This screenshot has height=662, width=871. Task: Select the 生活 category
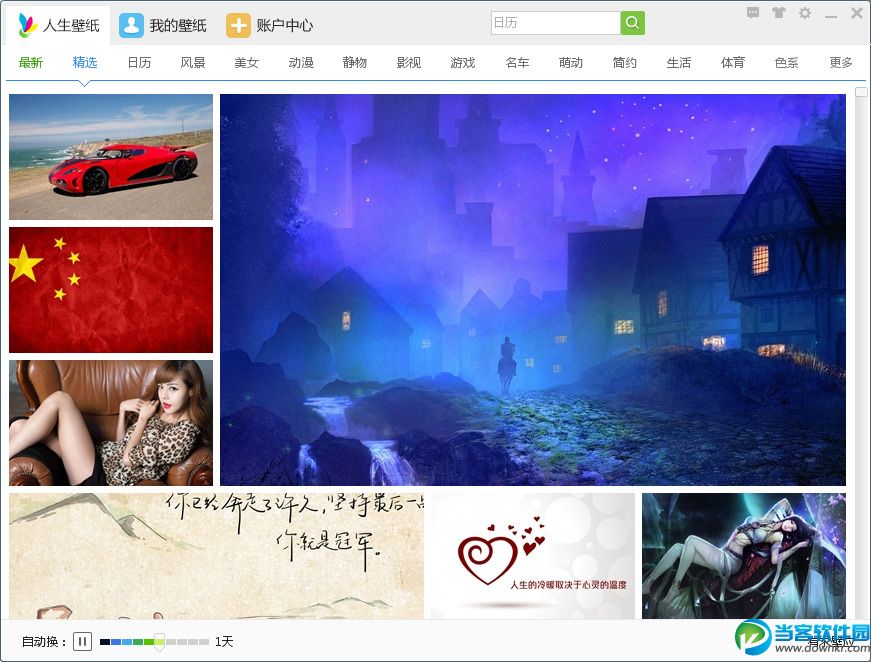coord(679,63)
